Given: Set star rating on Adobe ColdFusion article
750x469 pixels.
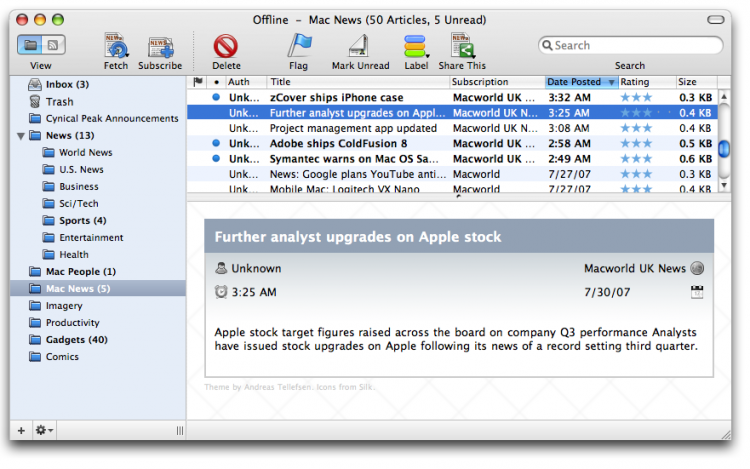Looking at the screenshot, I should pos(636,143).
